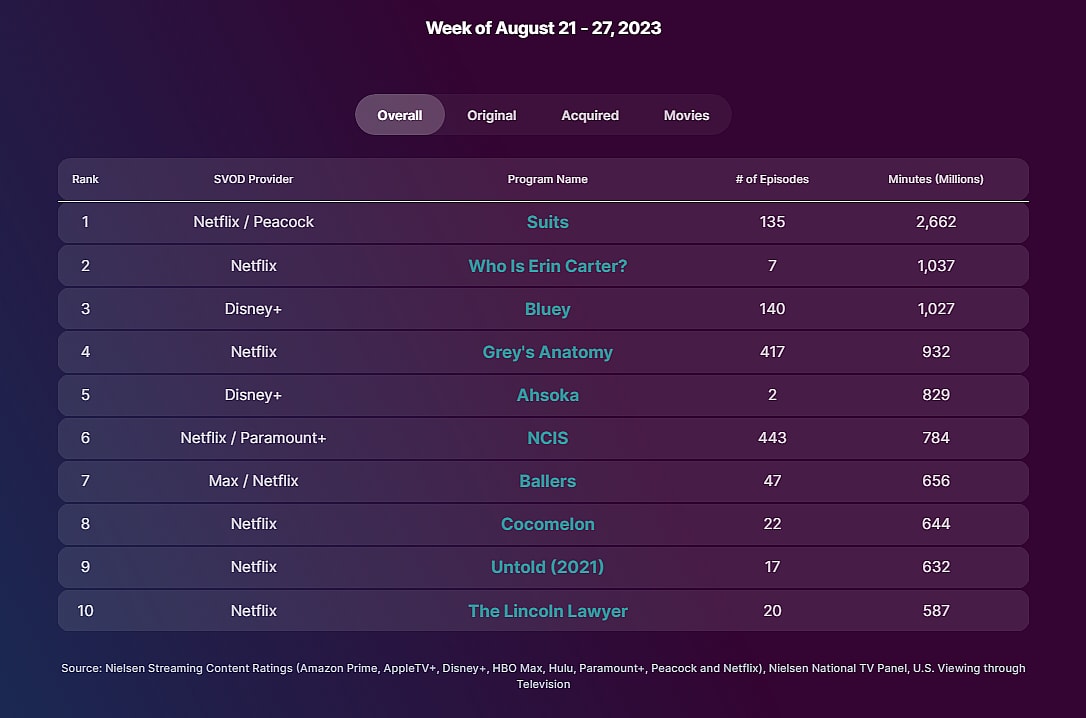Click The Lincoln Lawyer link
The height and width of the screenshot is (718, 1086).
click(547, 611)
